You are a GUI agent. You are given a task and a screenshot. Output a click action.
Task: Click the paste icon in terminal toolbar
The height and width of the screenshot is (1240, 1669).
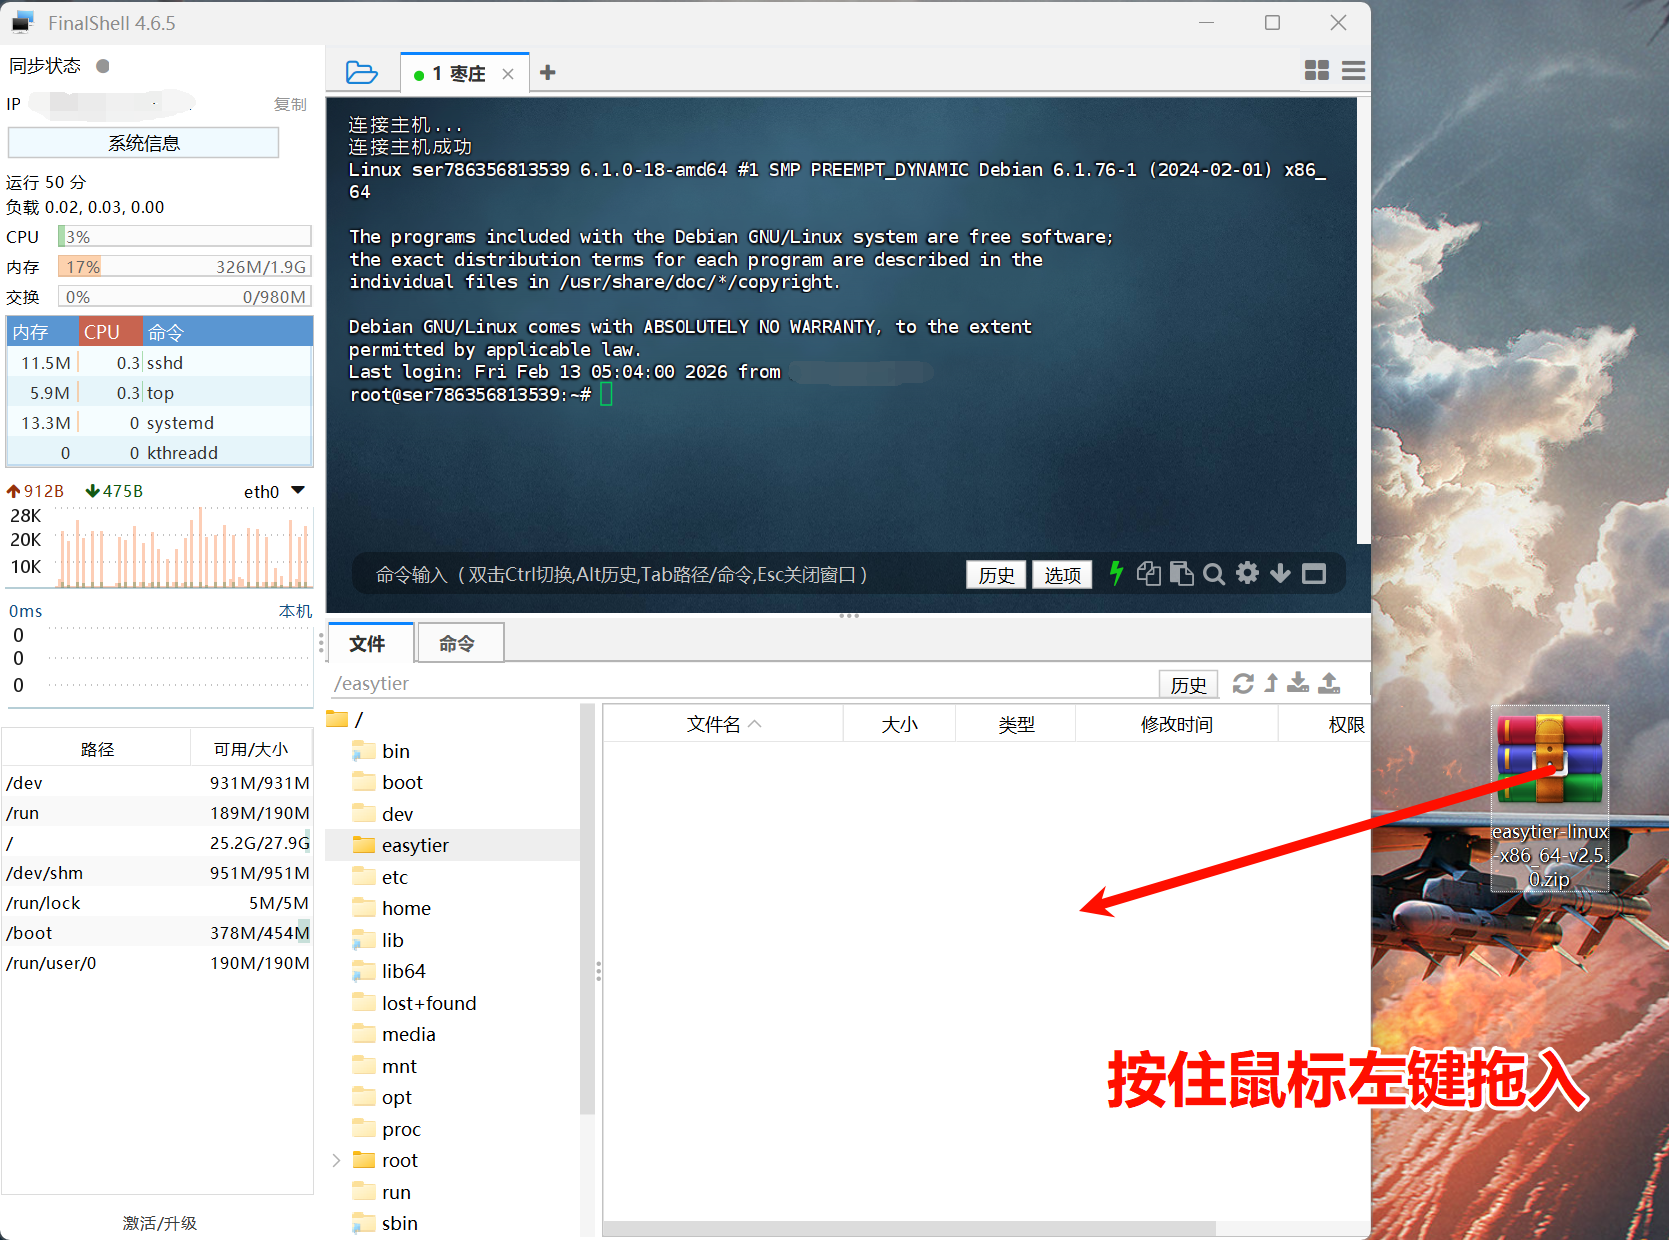pos(1181,573)
